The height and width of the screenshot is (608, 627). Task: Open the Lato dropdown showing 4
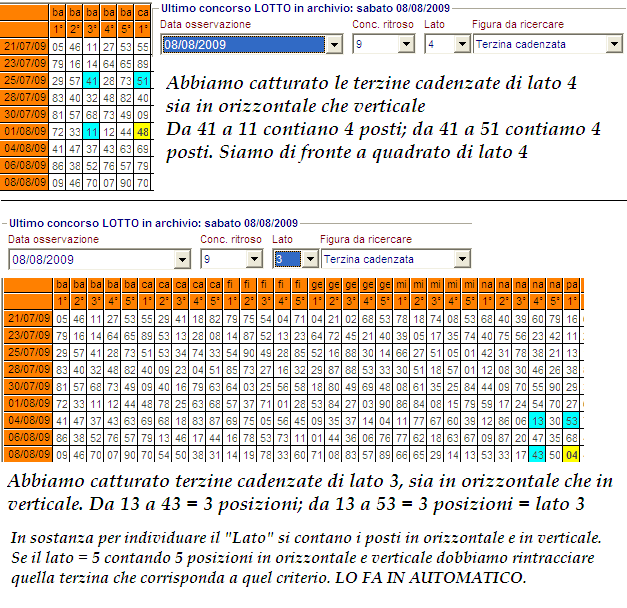(462, 44)
